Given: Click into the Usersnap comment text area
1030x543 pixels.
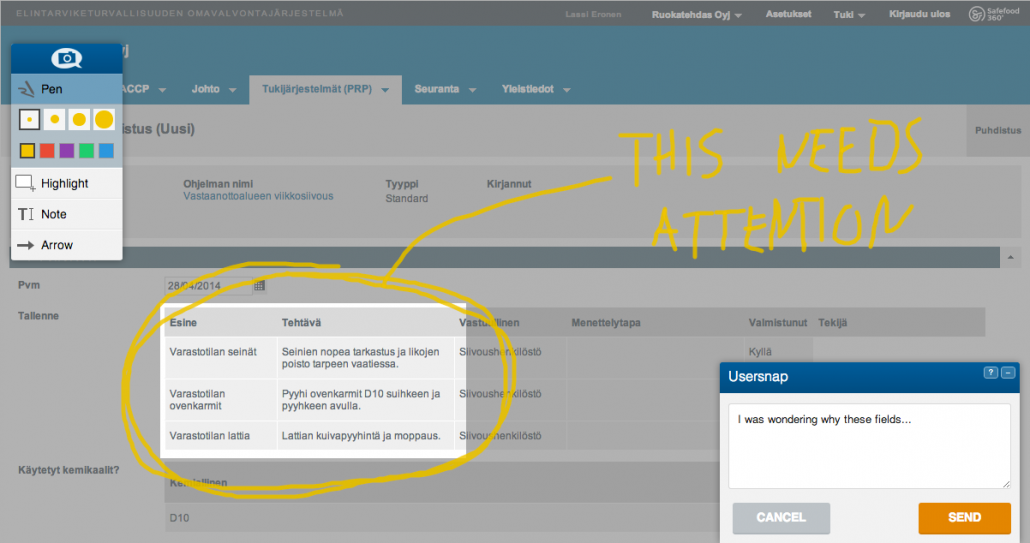Looking at the screenshot, I should click(869, 446).
